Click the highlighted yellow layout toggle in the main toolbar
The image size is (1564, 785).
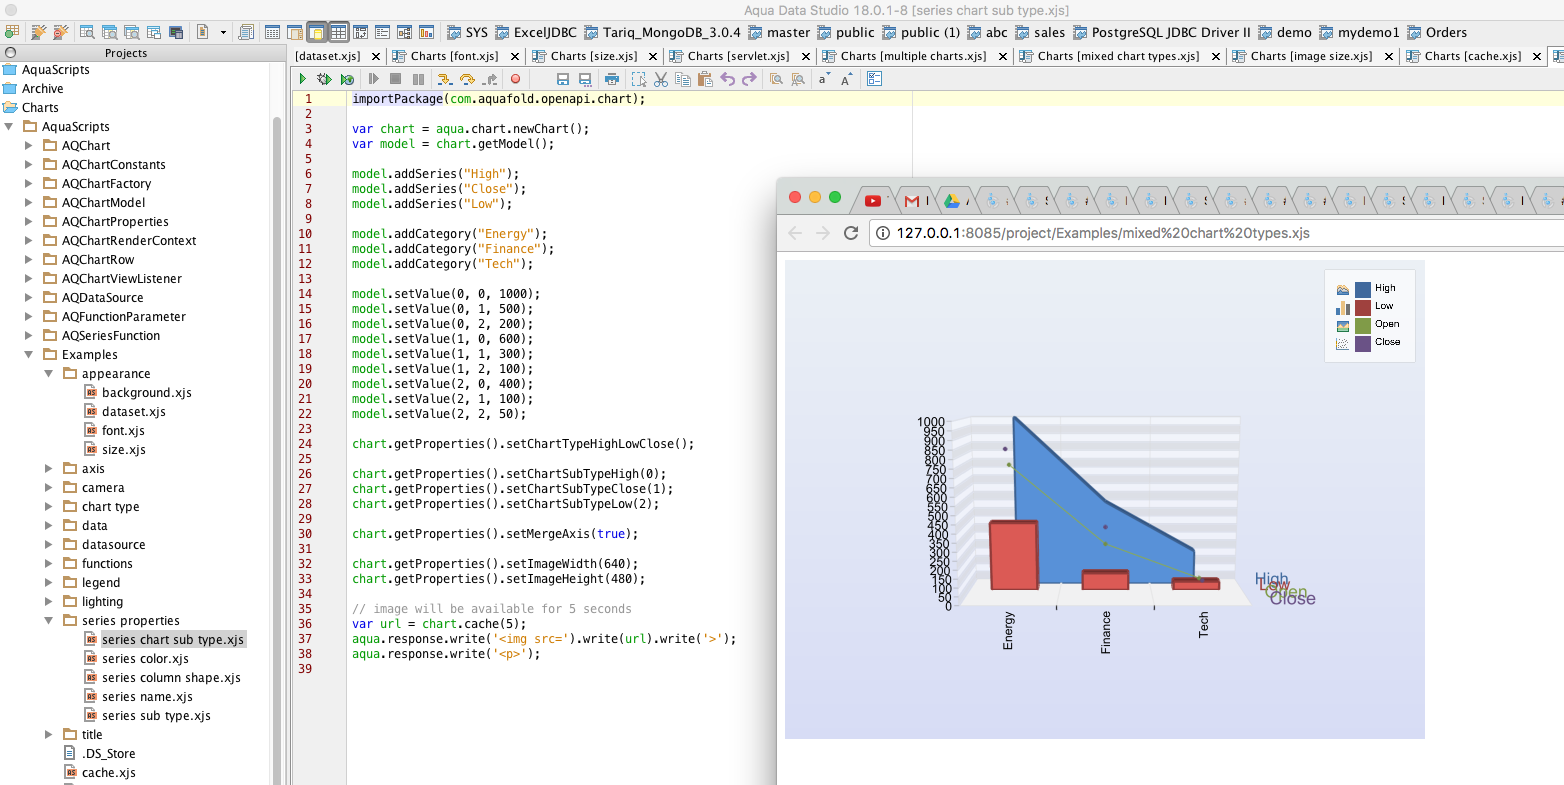point(316,32)
